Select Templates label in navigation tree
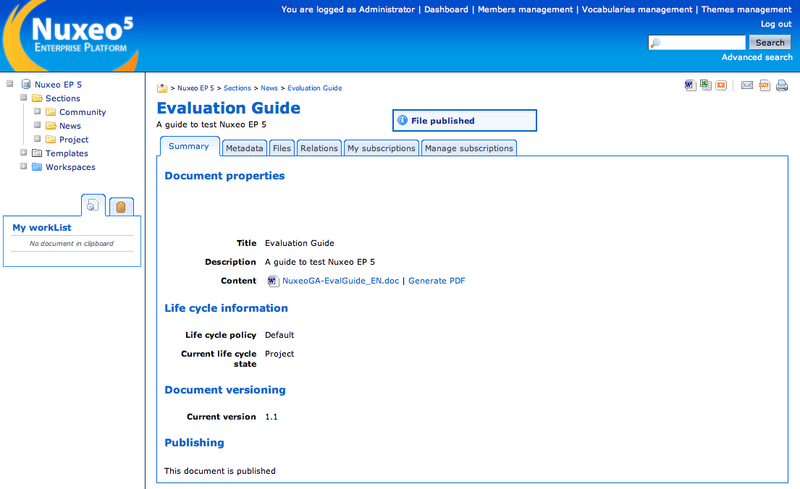Screen dimensions: 800x489 click(67, 154)
